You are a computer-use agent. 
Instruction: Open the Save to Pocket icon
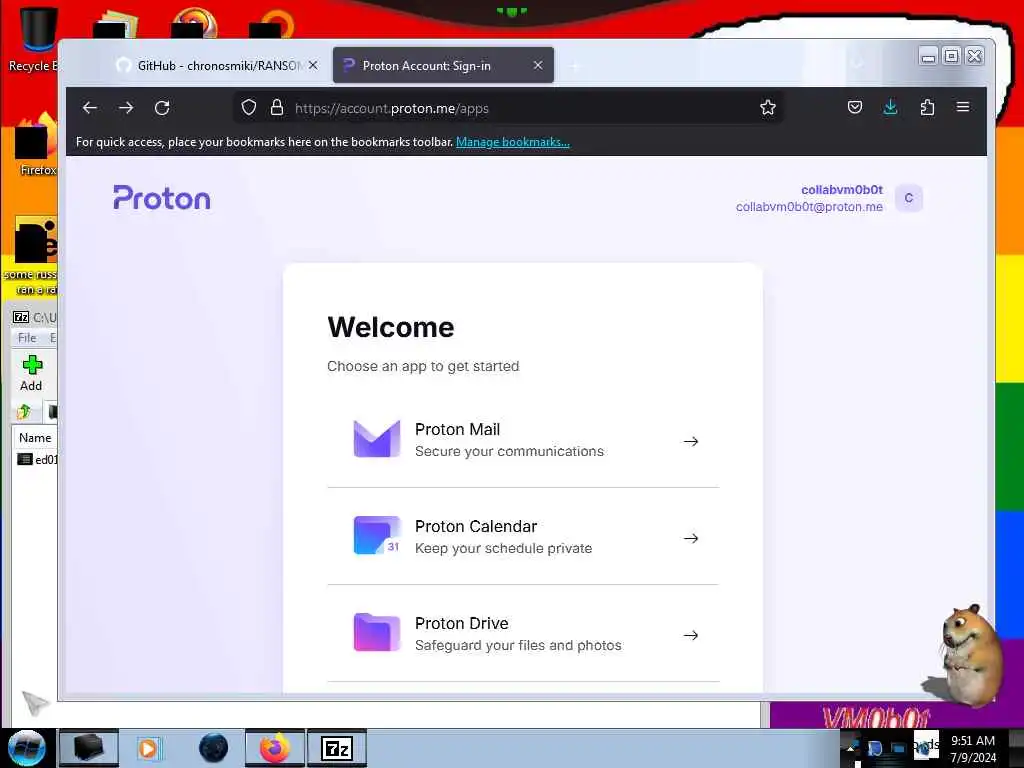[x=855, y=107]
